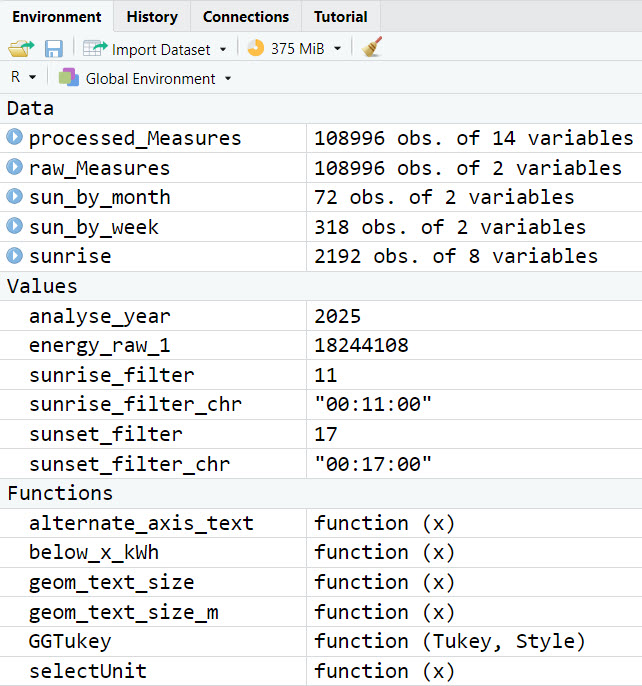Switch to the History tab
The image size is (642, 686).
pos(152,17)
